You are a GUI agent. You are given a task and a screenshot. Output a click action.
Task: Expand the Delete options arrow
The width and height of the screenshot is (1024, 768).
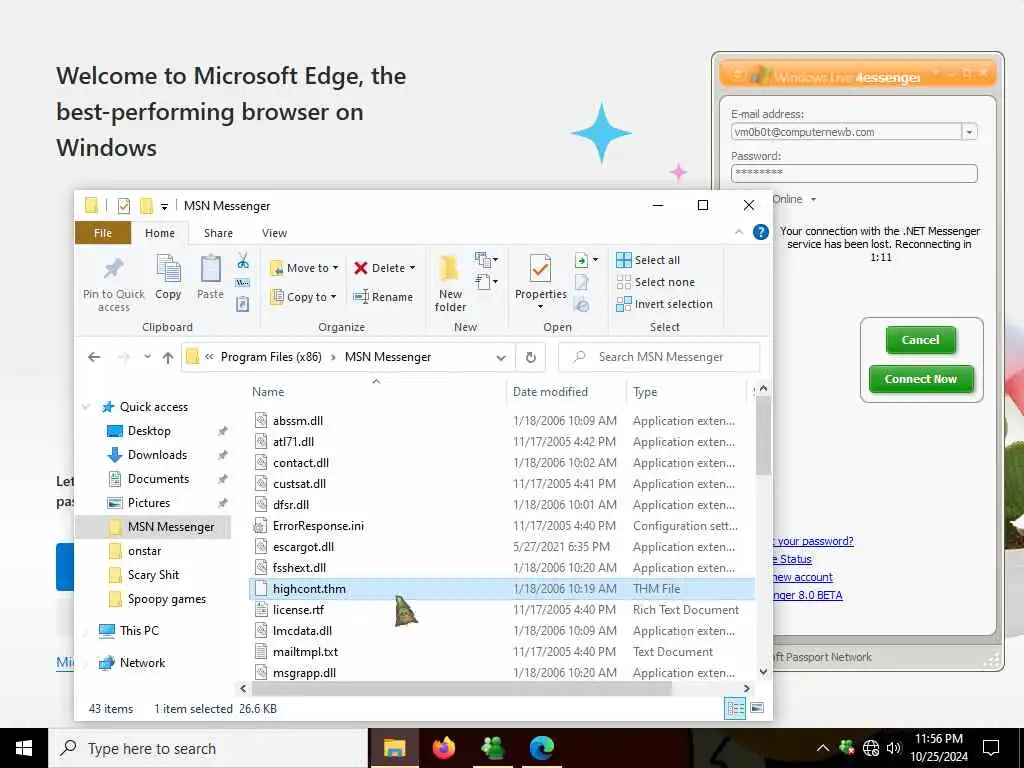click(412, 268)
